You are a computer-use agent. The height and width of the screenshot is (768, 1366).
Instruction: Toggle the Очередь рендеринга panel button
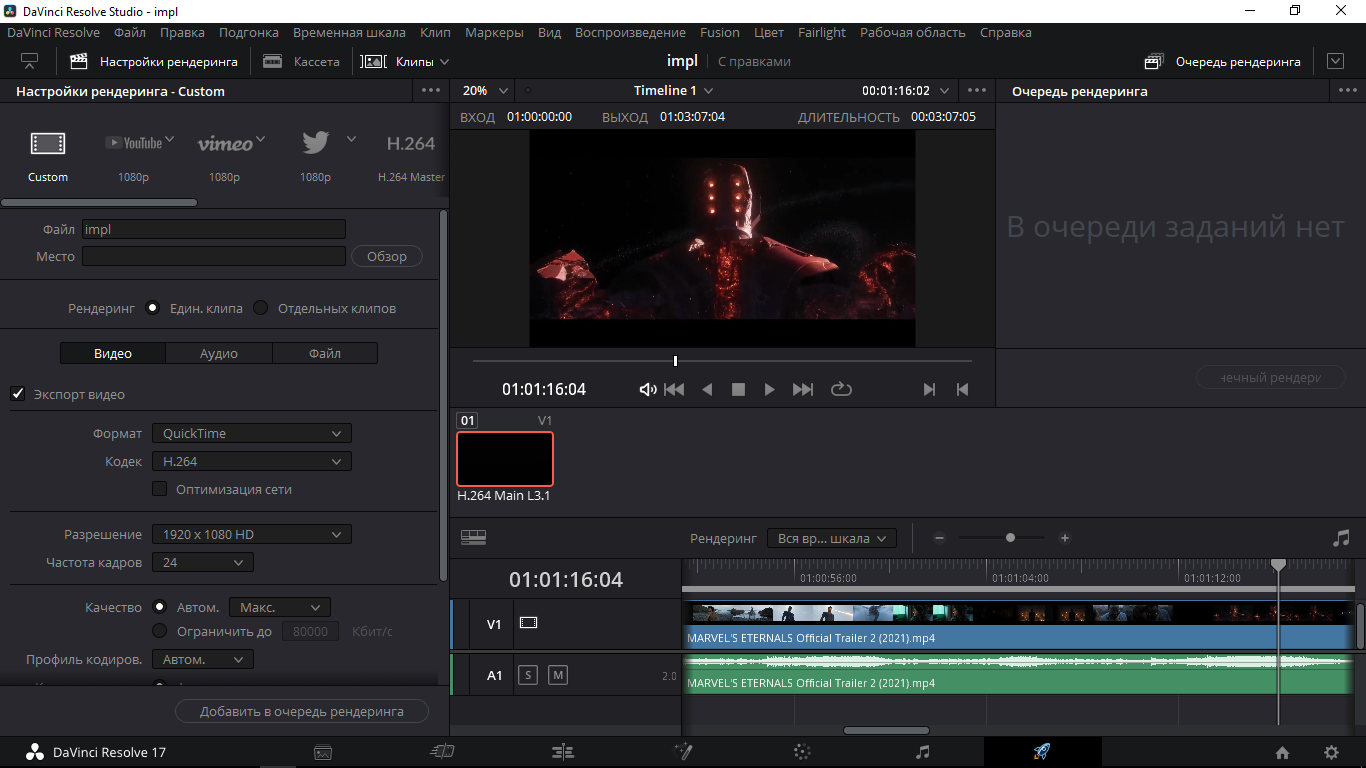click(1223, 61)
